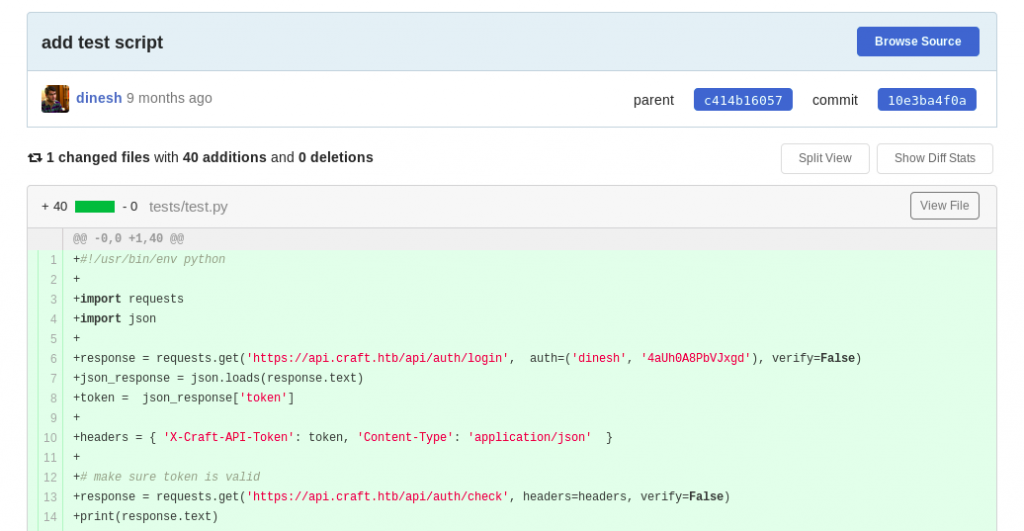Image resolution: width=1024 pixels, height=531 pixels.
Task: Show Diff Stats for this commit
Action: (935, 158)
